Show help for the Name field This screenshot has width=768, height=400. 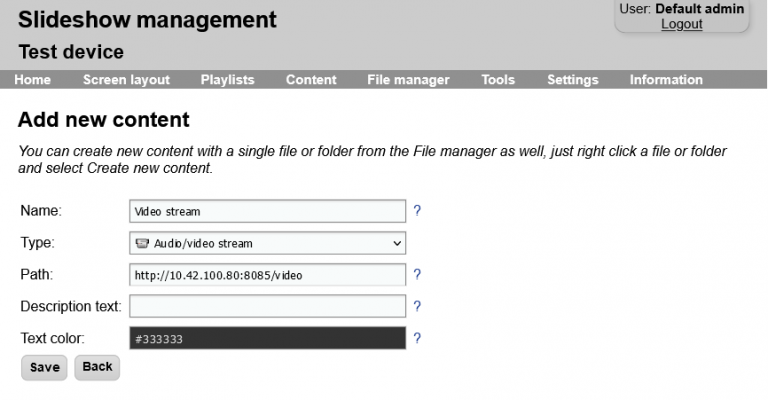coord(417,211)
